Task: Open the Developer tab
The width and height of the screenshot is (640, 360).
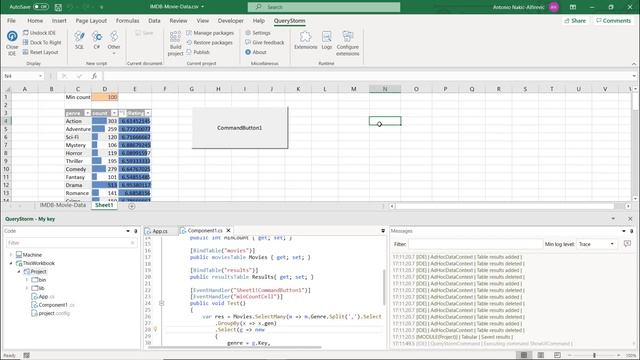Action: click(231, 20)
